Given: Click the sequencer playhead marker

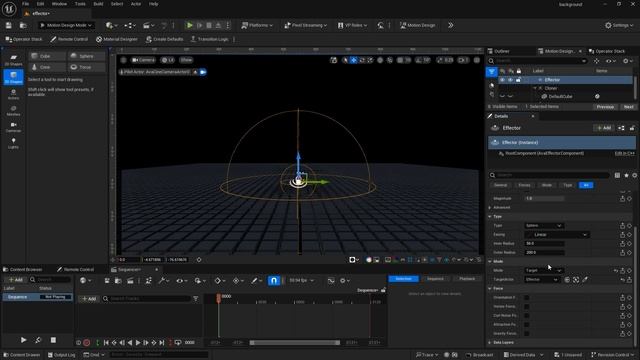Looking at the screenshot, I should point(218,298).
